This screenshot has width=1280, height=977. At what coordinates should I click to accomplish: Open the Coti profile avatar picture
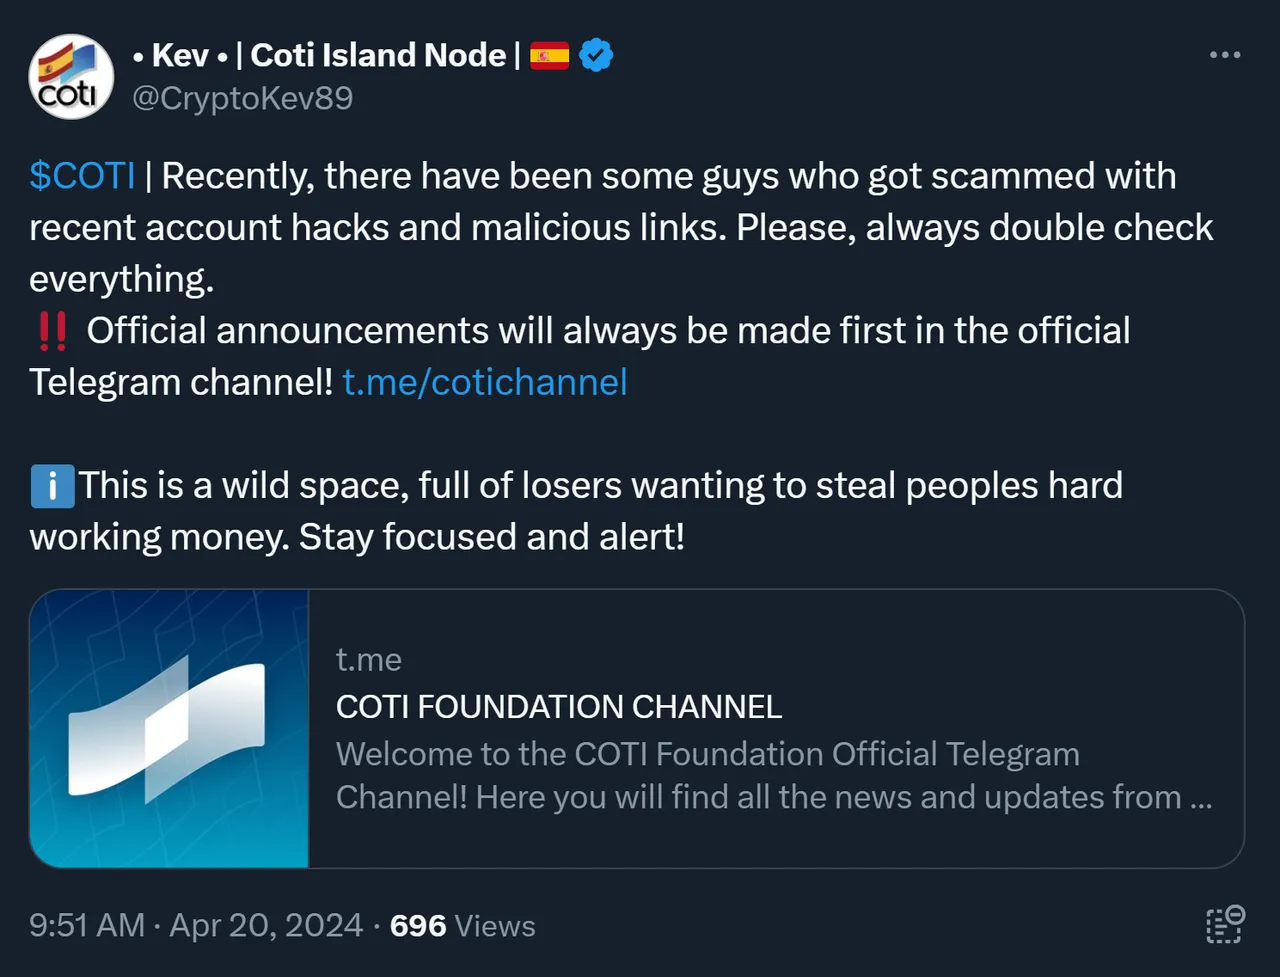coord(71,77)
